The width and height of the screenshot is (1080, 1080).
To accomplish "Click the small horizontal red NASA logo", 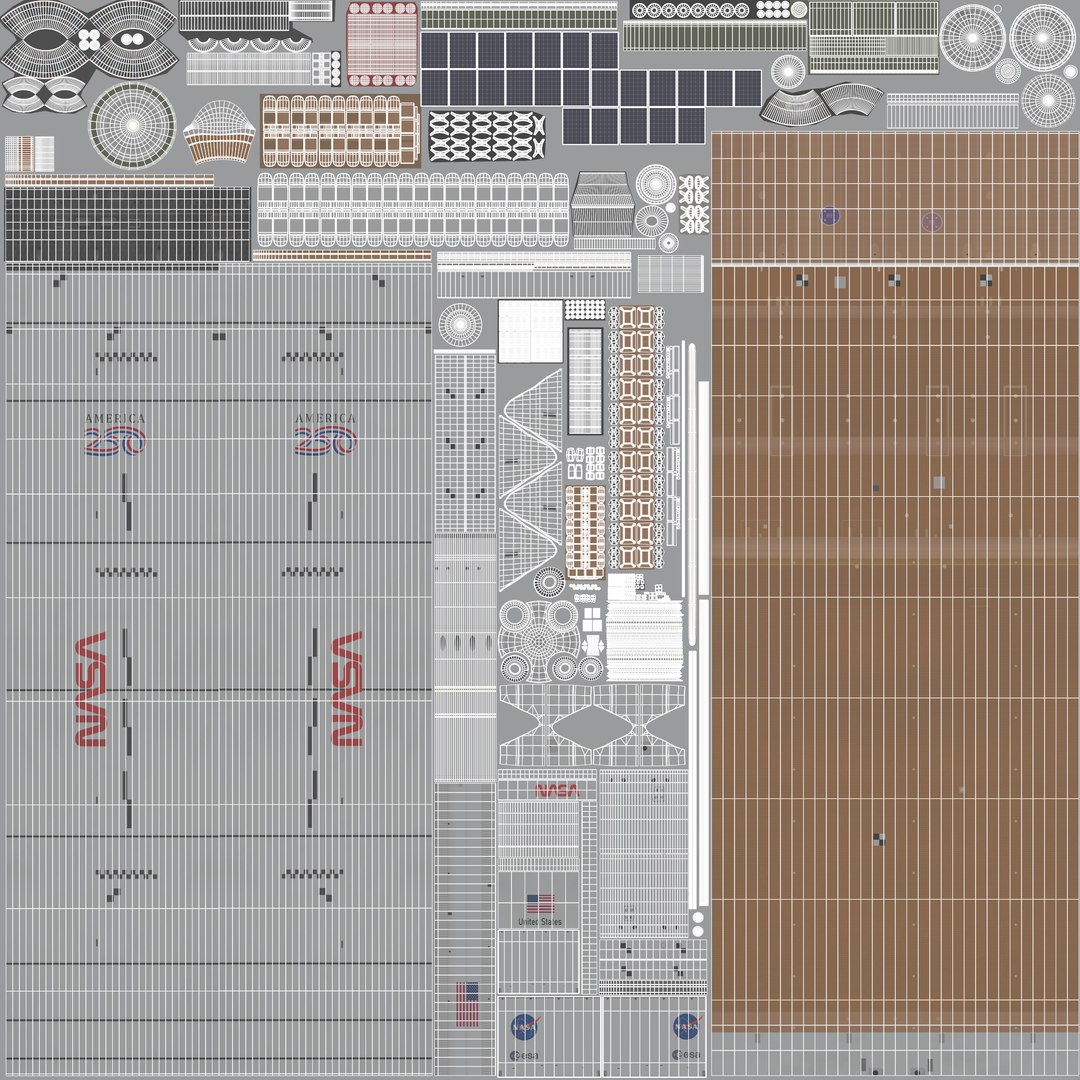I will (557, 791).
